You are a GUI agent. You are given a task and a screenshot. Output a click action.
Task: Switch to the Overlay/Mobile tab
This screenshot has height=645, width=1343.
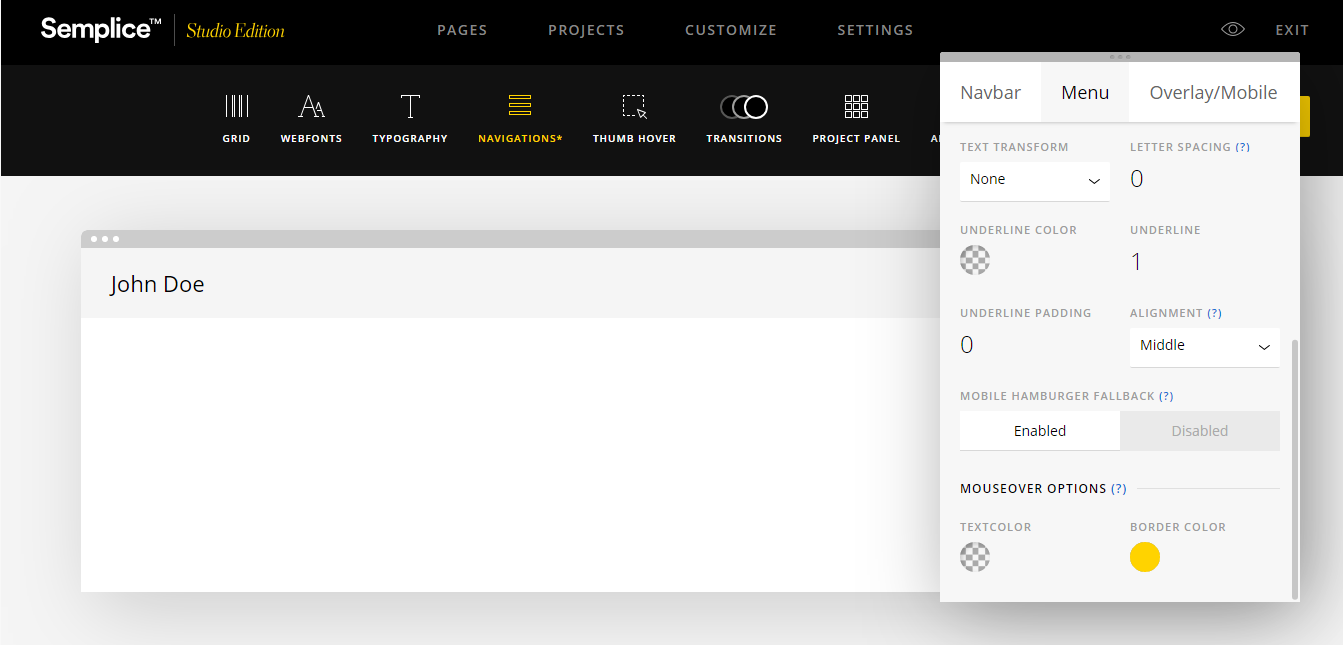pos(1213,93)
